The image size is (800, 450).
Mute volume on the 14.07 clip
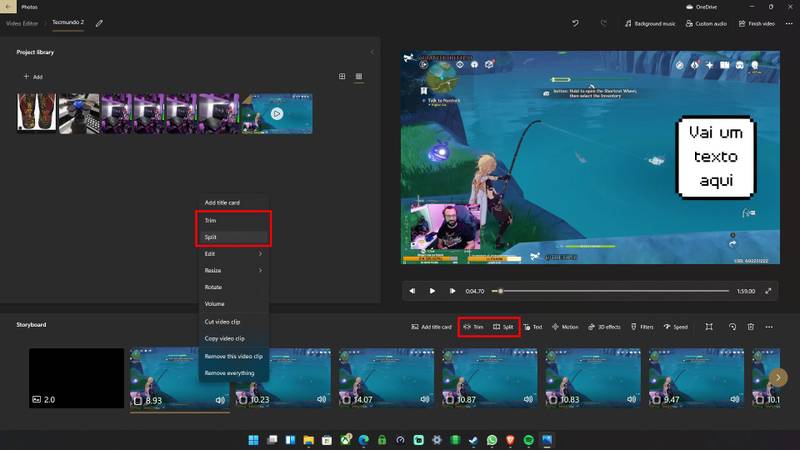point(425,399)
